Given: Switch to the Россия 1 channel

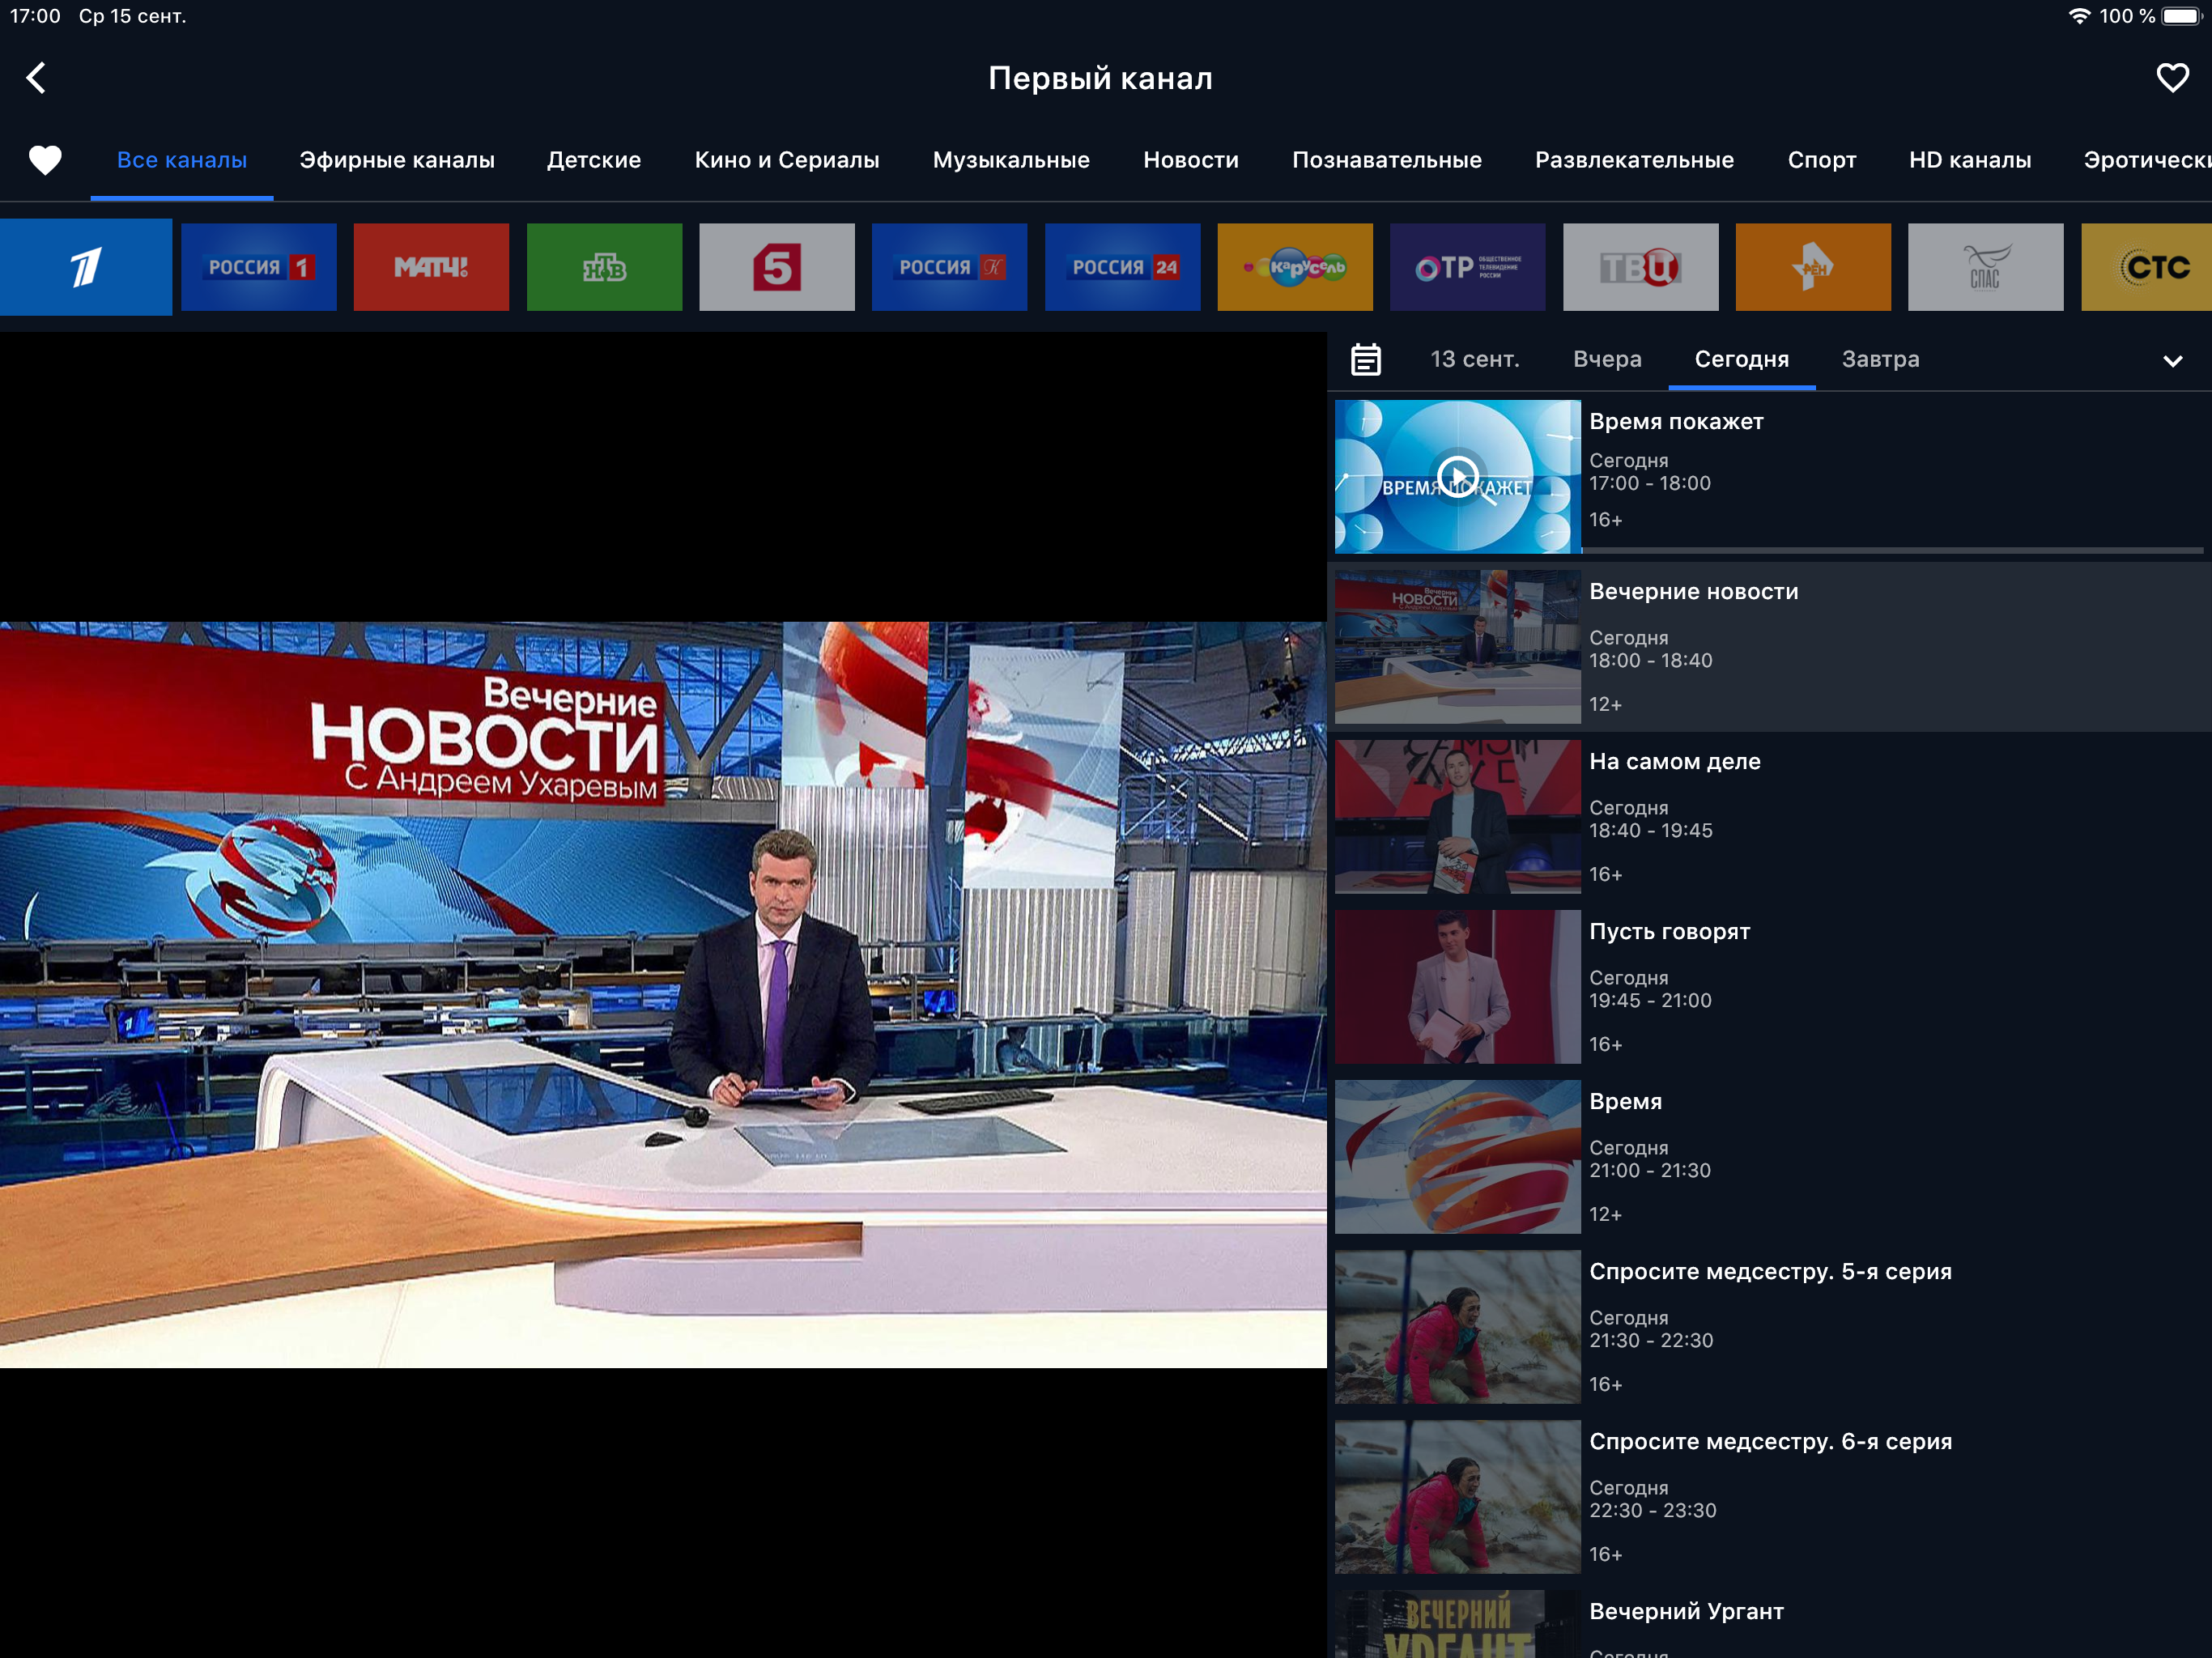Looking at the screenshot, I should point(259,267).
